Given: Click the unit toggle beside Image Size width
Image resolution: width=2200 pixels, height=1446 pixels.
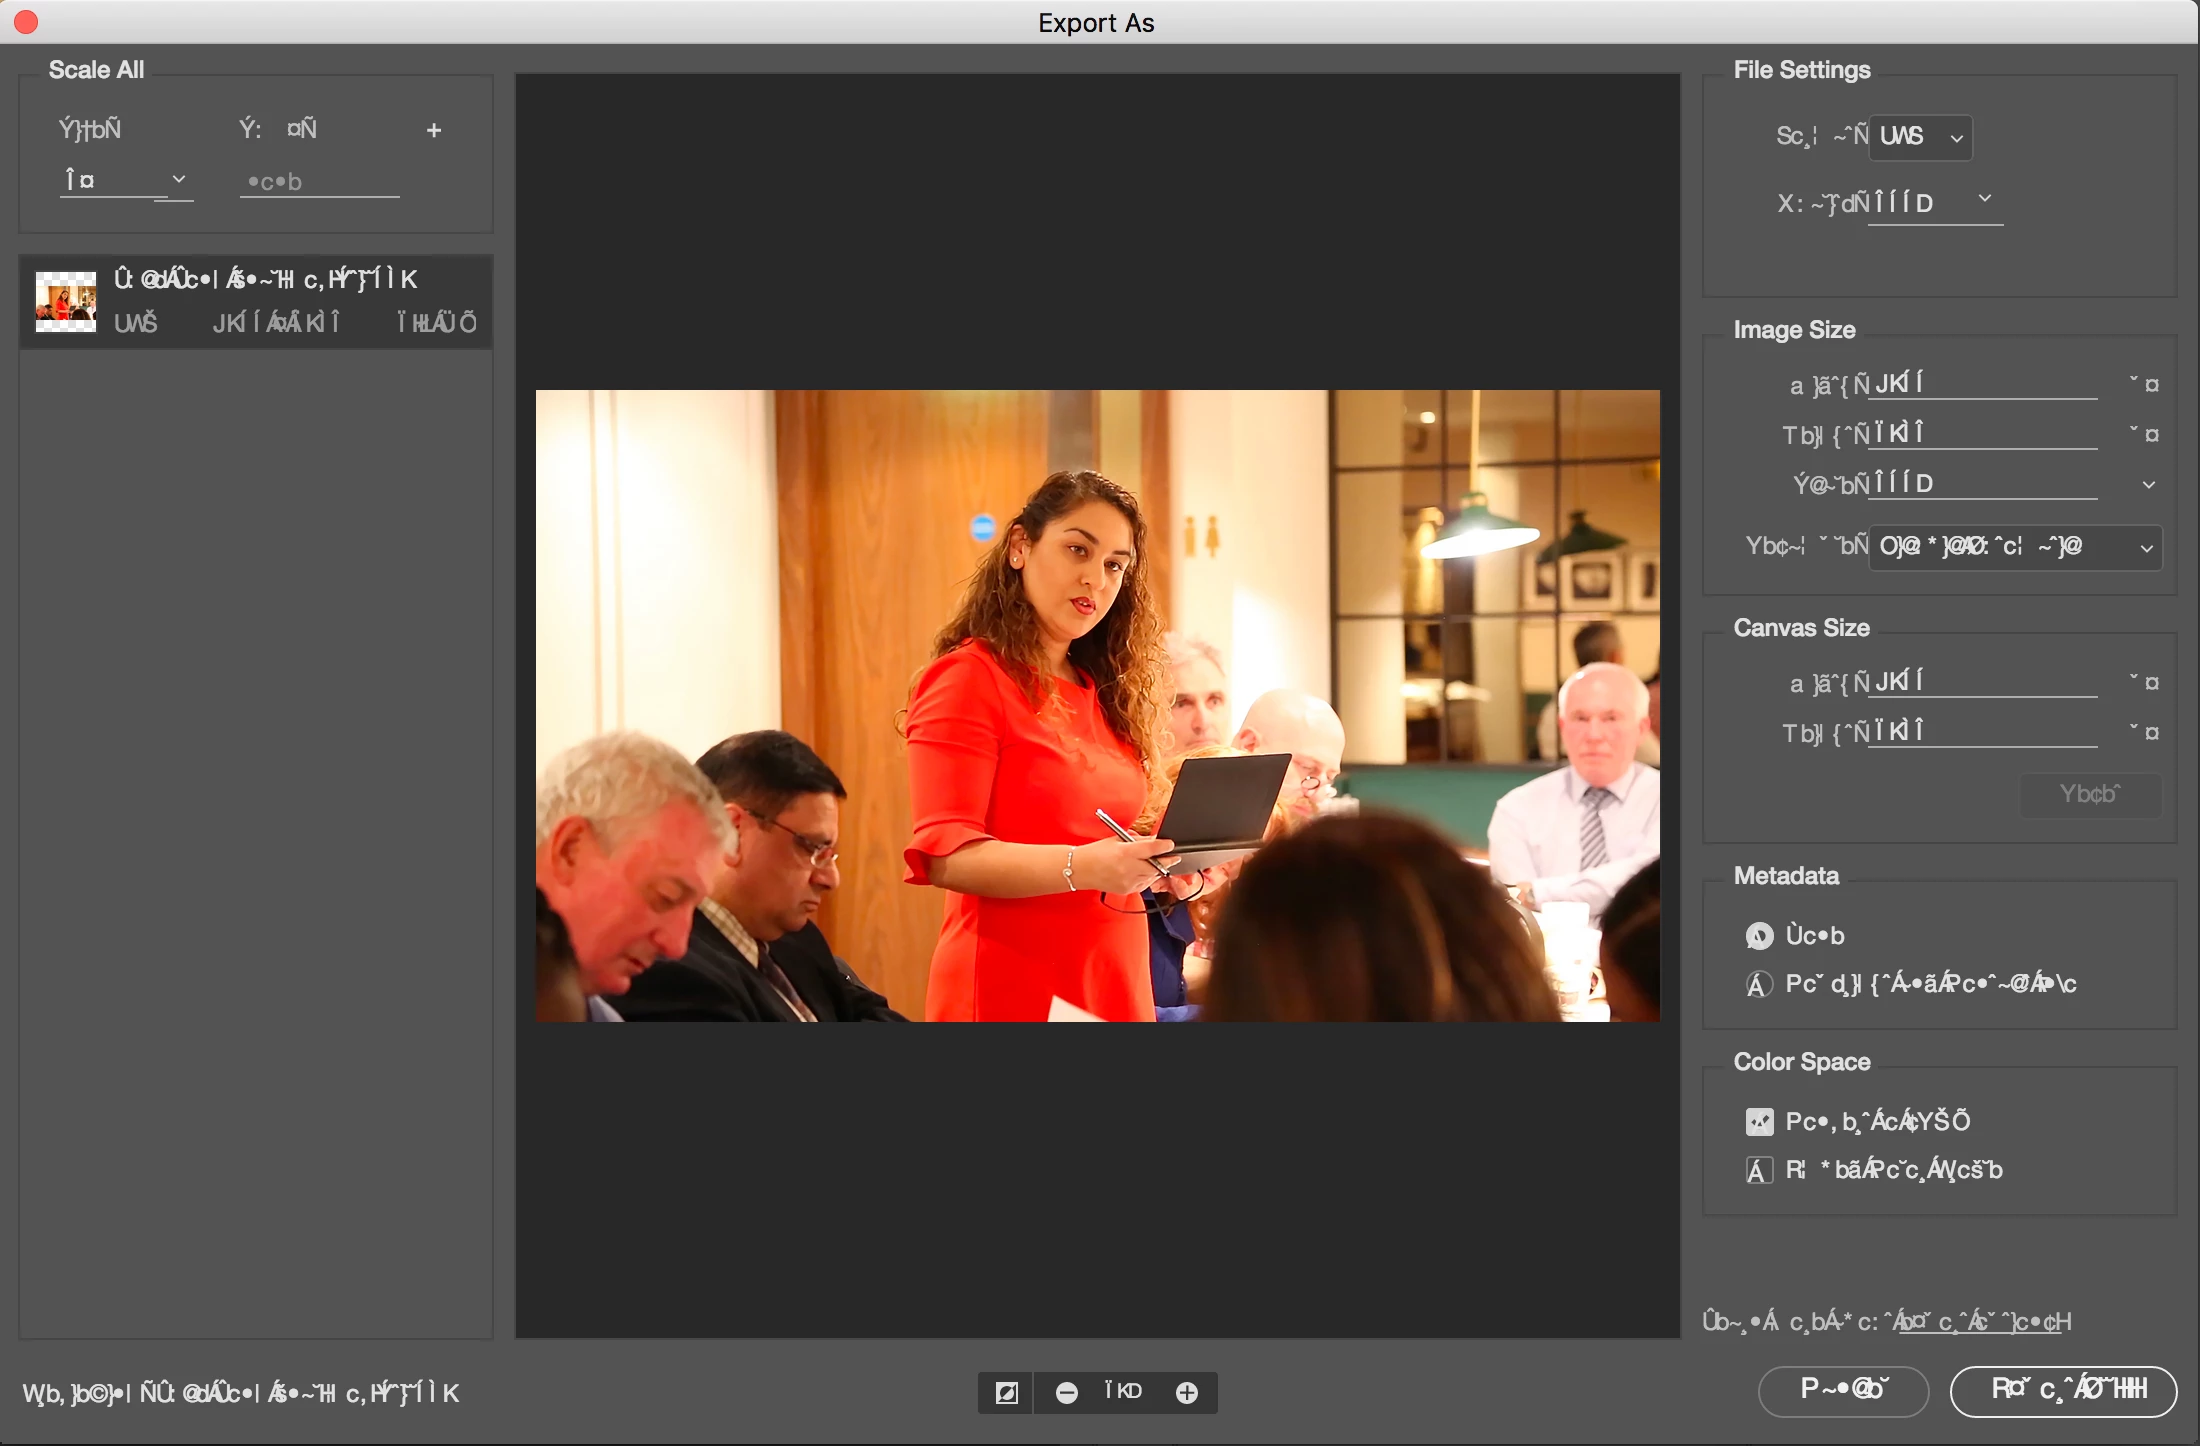Looking at the screenshot, I should (2144, 384).
